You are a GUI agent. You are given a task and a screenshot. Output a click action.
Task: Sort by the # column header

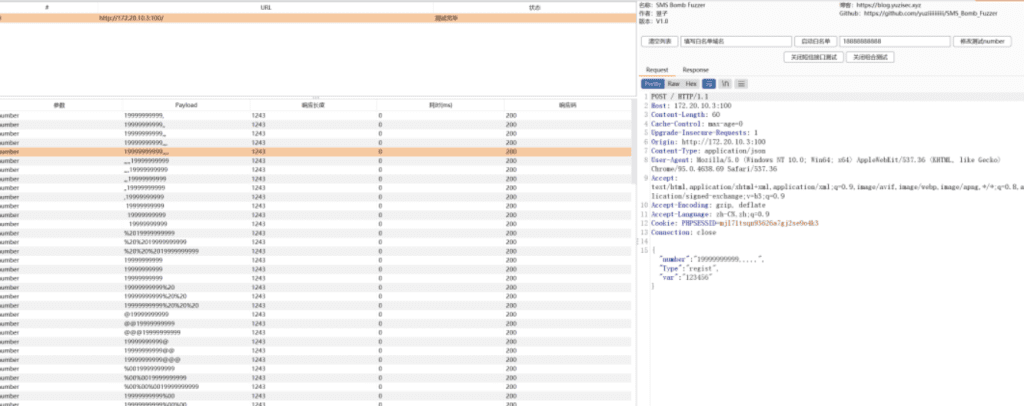(47, 7)
